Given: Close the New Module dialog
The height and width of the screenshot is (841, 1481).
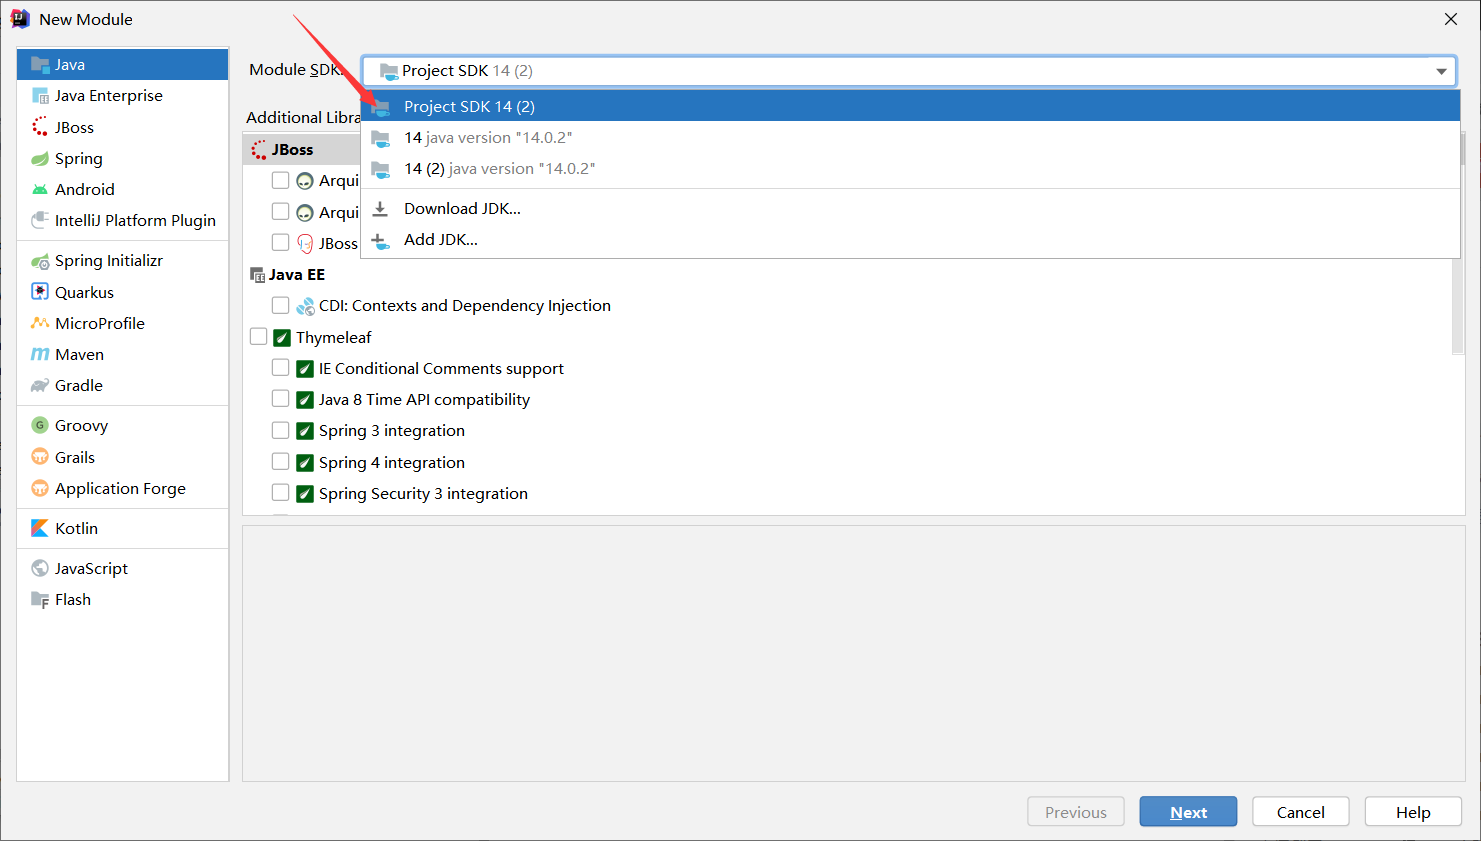Looking at the screenshot, I should (1451, 19).
